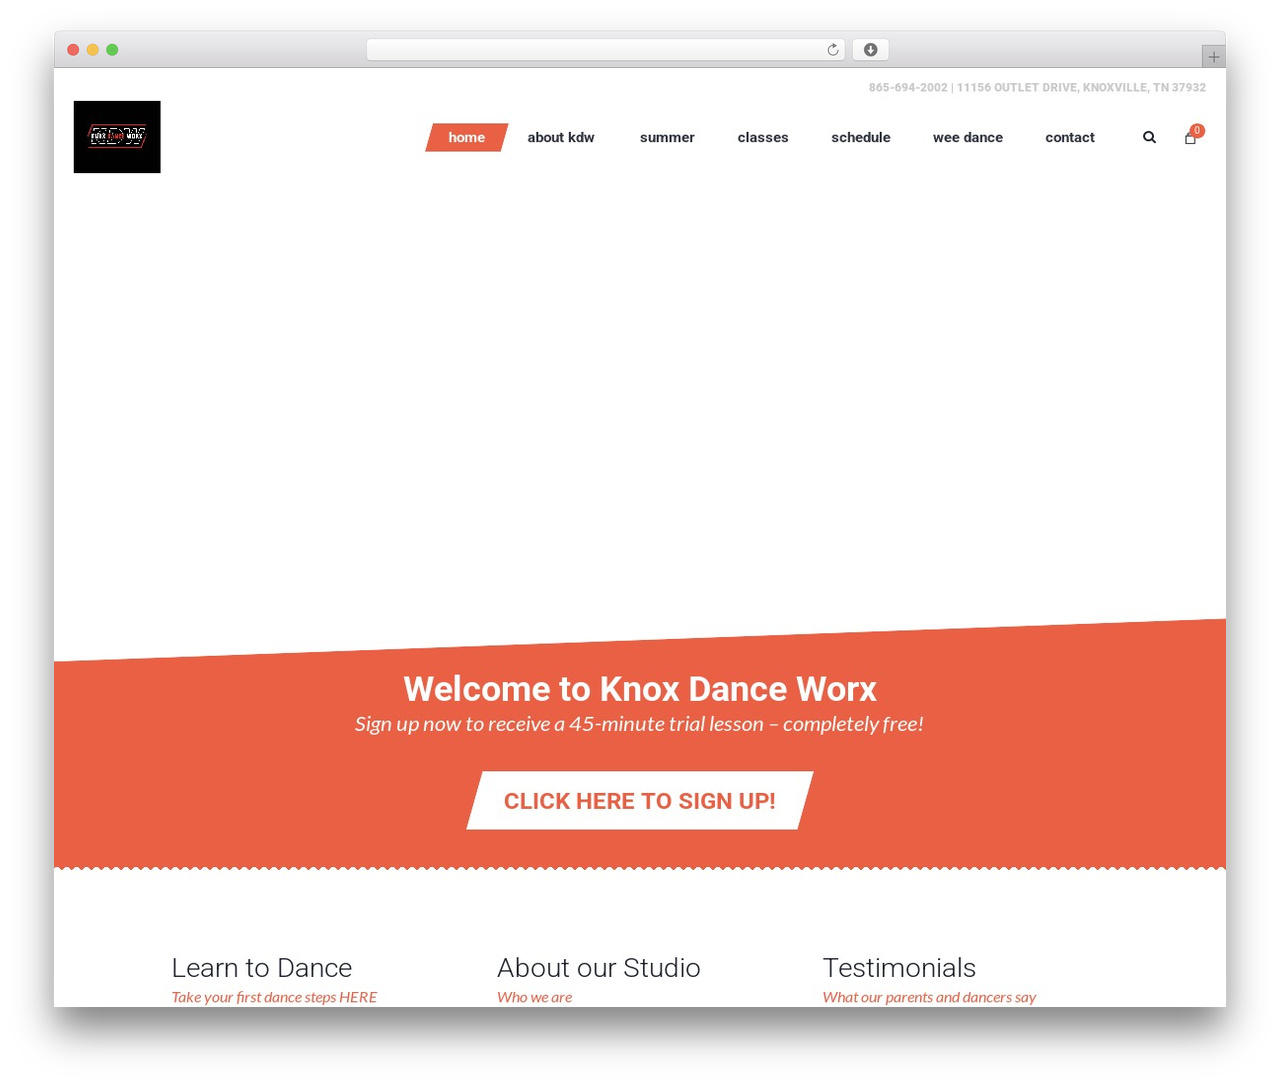Close the browser window with red button

click(73, 50)
